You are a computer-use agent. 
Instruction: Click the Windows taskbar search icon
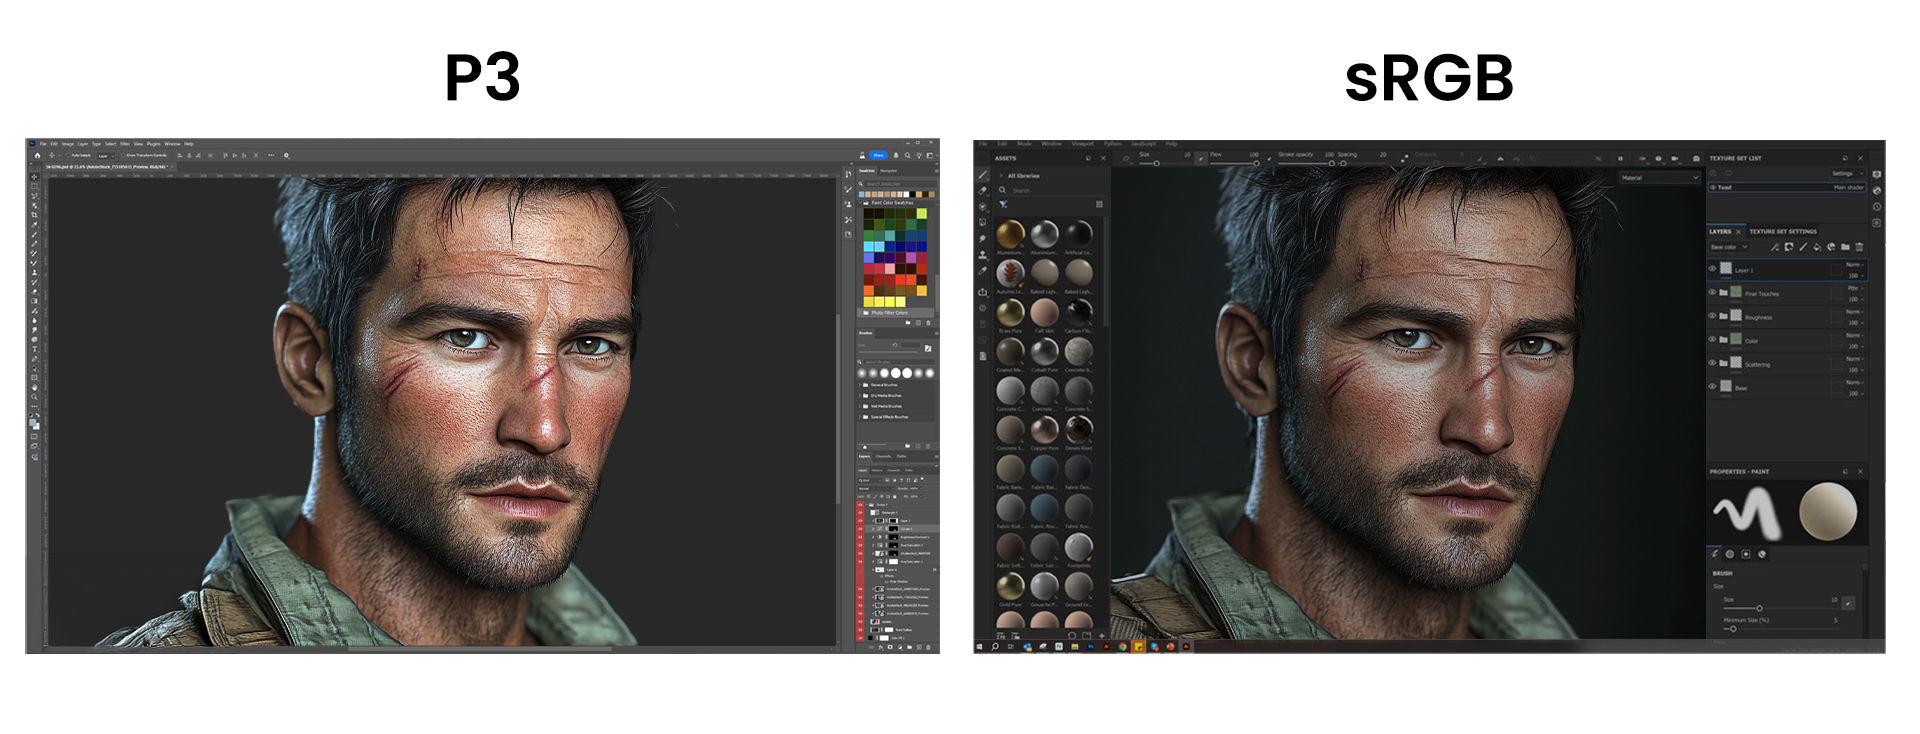[x=995, y=647]
